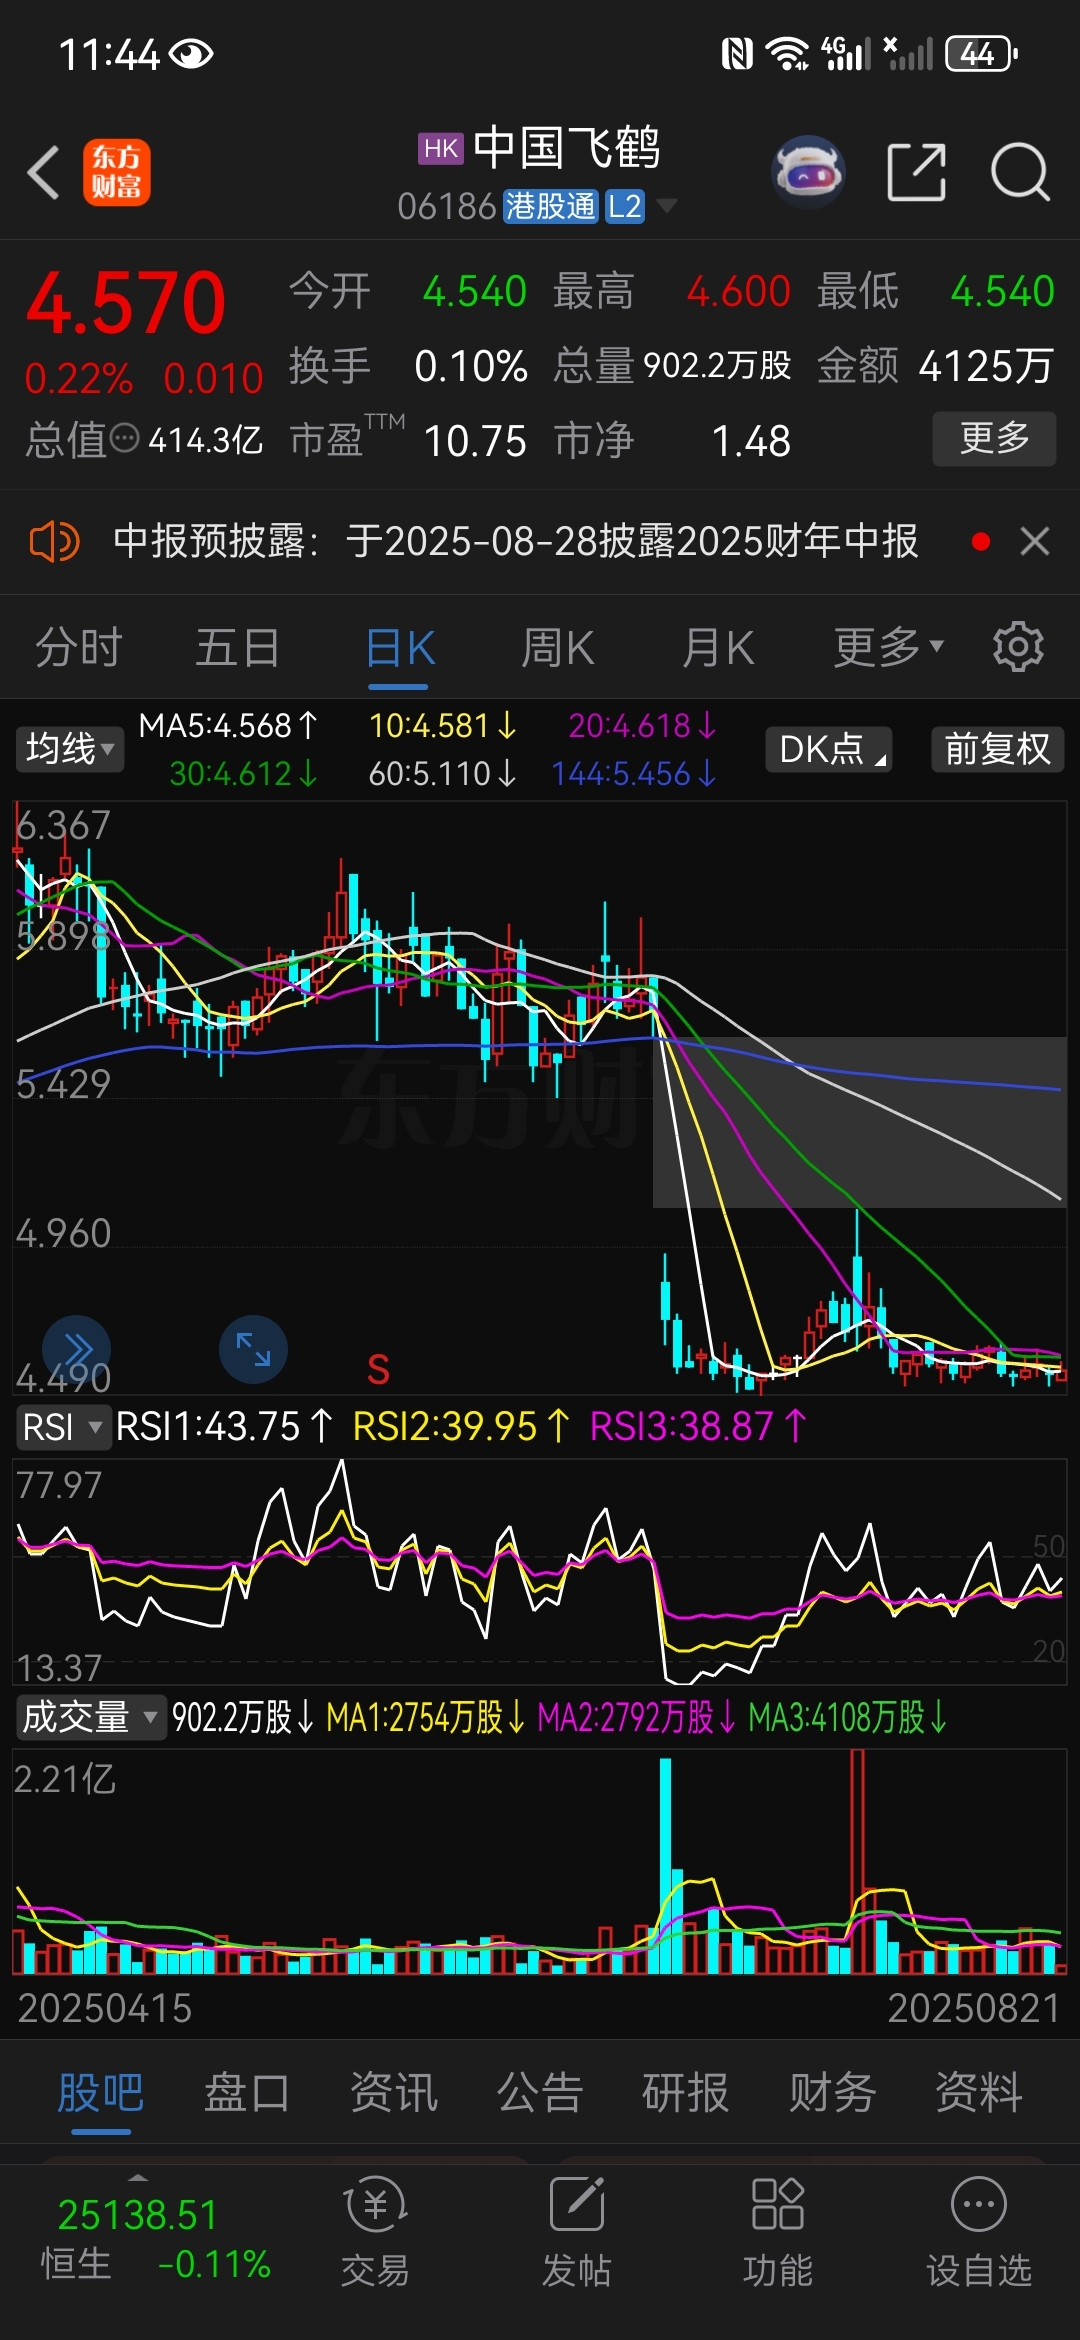Toggle 前复权 price adjustment button
Screen dimensions: 1080x2340
(x=997, y=749)
